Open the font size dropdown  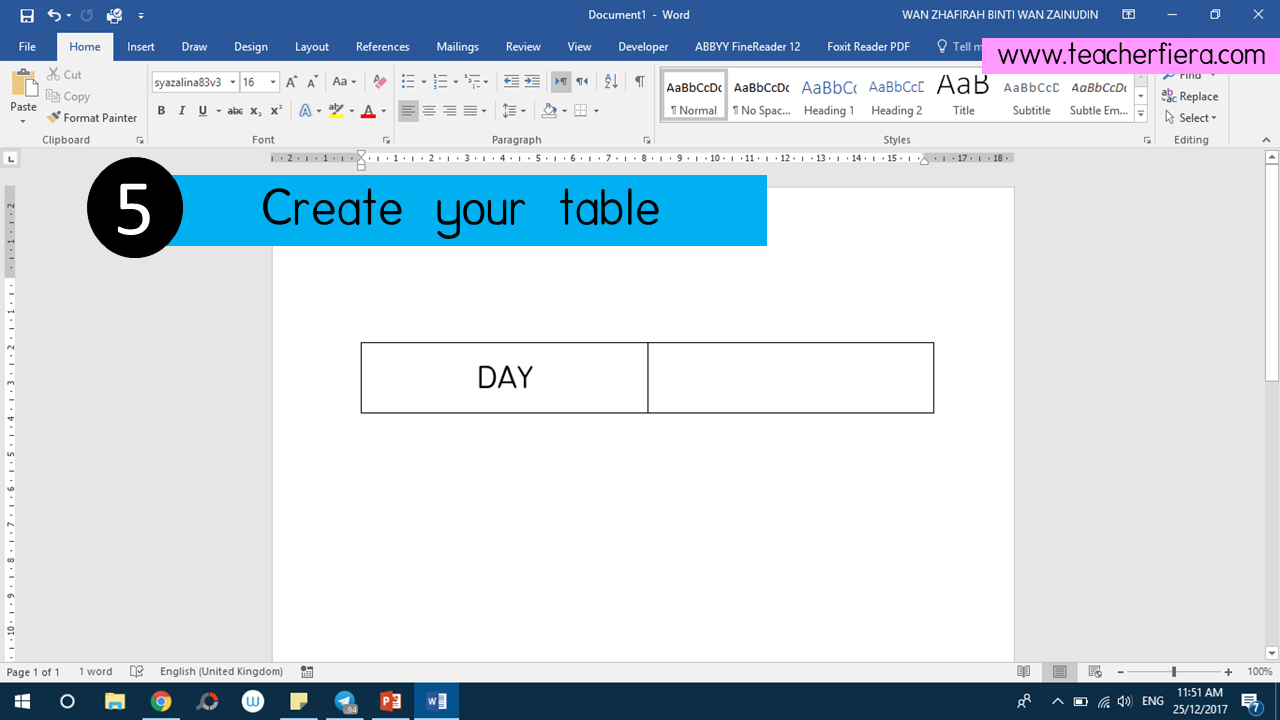273,81
